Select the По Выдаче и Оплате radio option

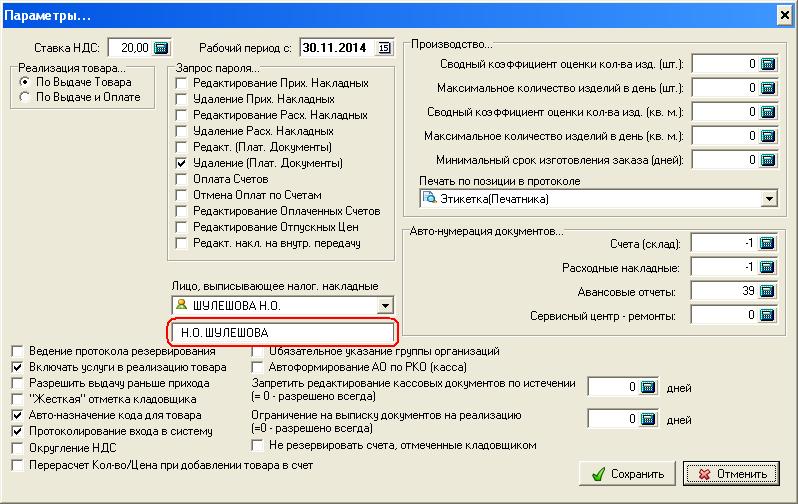coord(25,98)
